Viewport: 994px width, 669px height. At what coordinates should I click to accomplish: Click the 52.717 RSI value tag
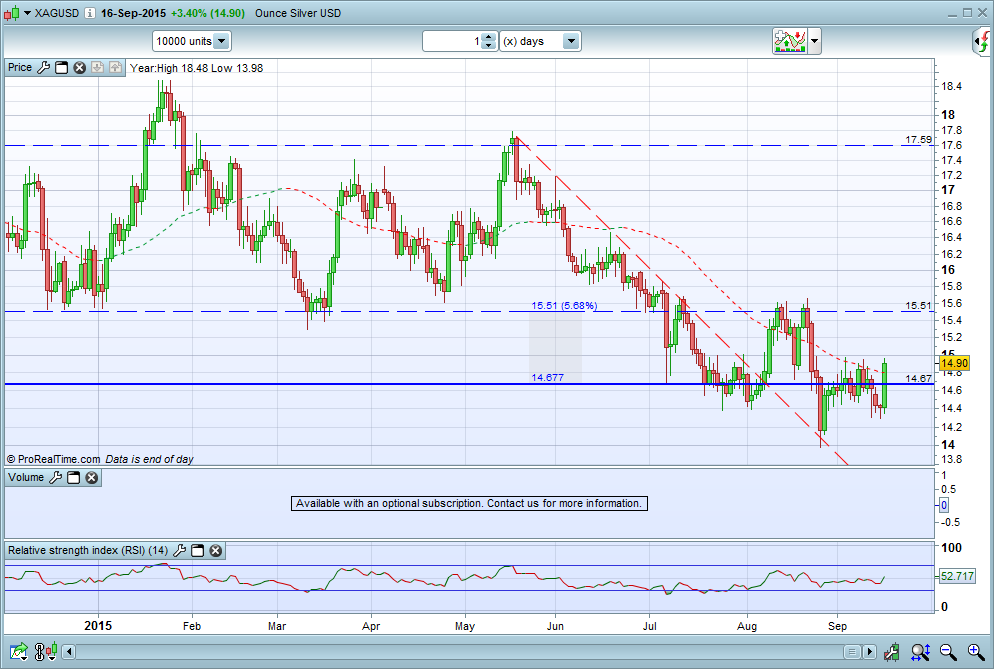click(957, 576)
